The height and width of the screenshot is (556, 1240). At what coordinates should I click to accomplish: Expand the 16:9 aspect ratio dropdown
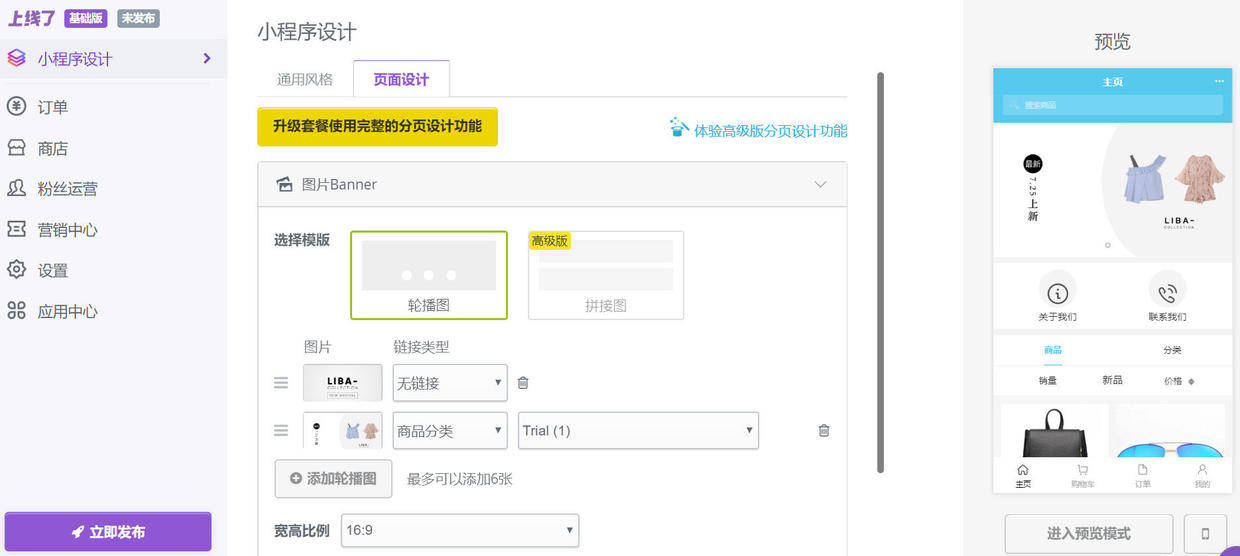460,530
